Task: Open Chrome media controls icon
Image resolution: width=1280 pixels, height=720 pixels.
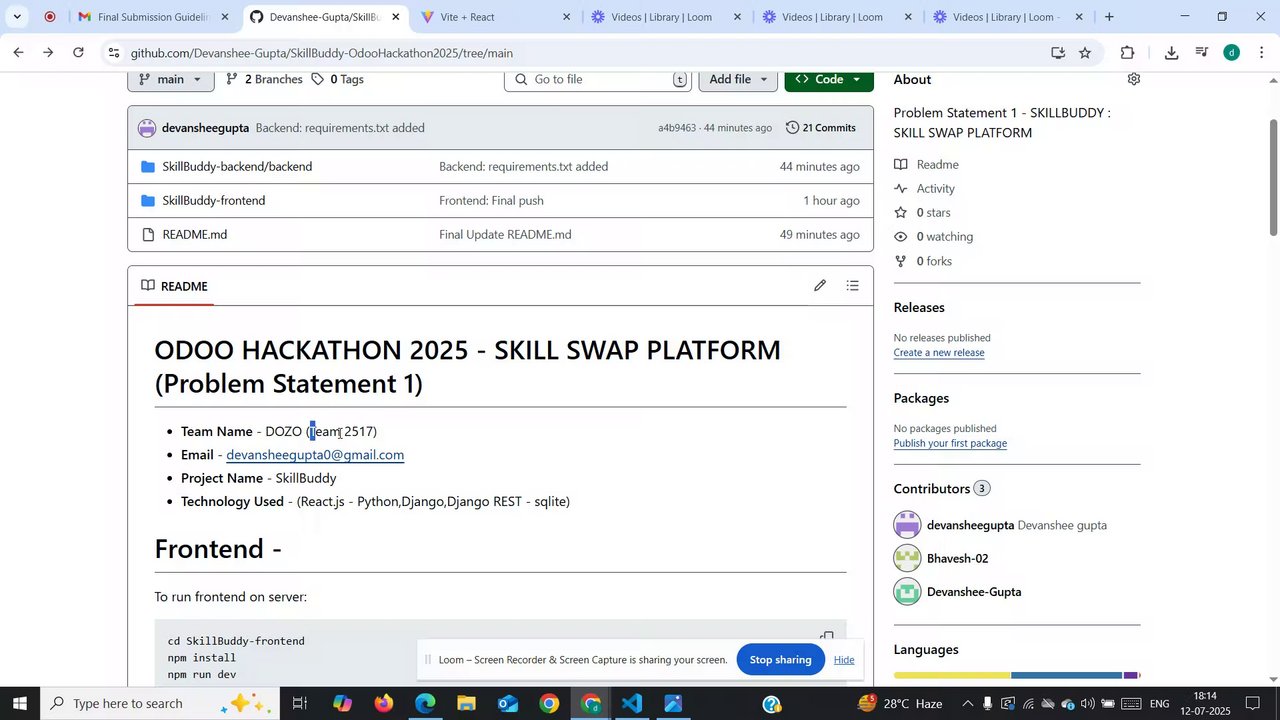Action: pyautogui.click(x=1203, y=53)
